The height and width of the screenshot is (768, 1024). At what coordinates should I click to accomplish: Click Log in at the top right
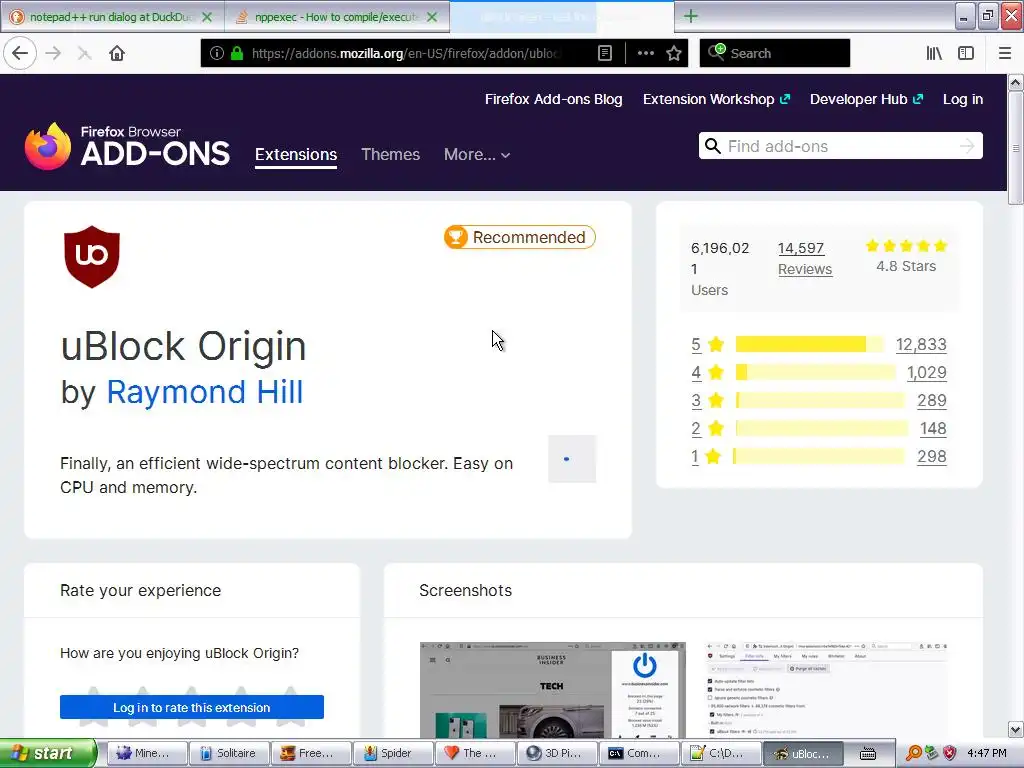tap(963, 99)
